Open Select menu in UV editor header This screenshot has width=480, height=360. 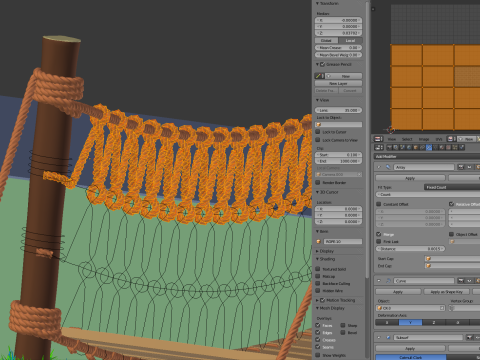[x=407, y=139]
